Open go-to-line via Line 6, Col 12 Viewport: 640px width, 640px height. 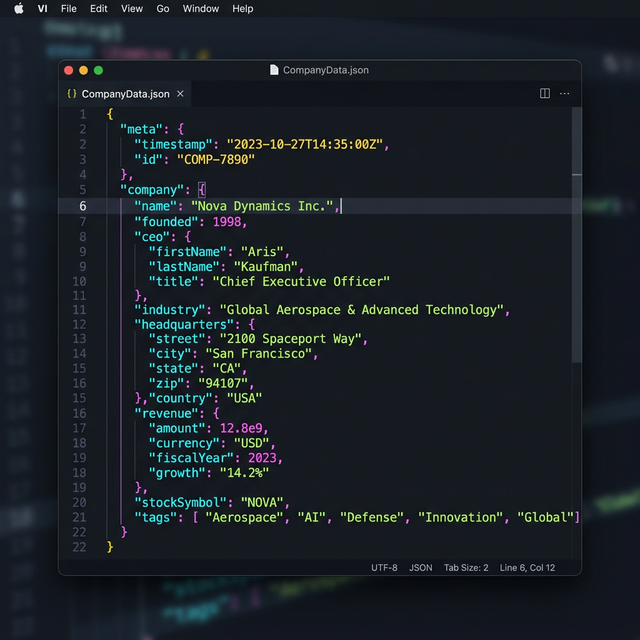click(527, 567)
